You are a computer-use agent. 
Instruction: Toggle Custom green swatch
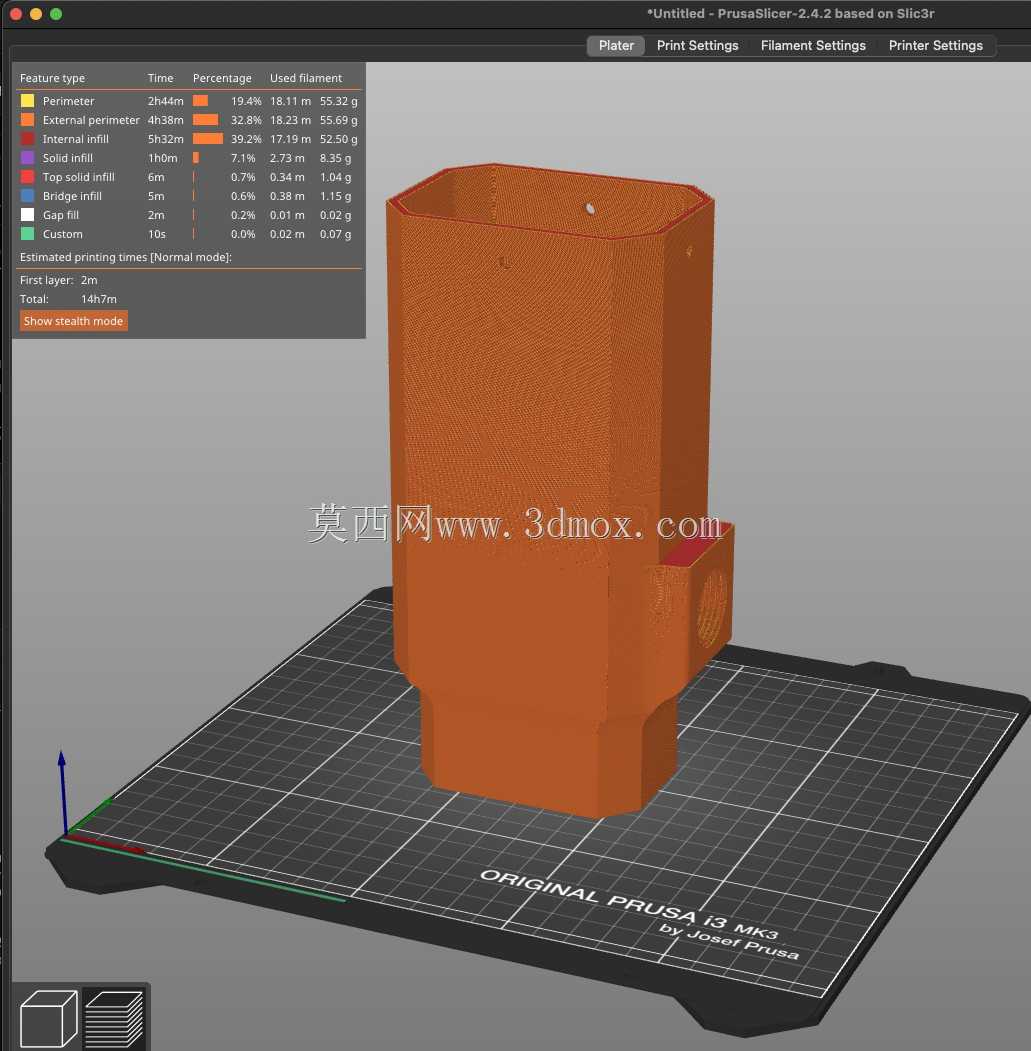click(x=27, y=234)
